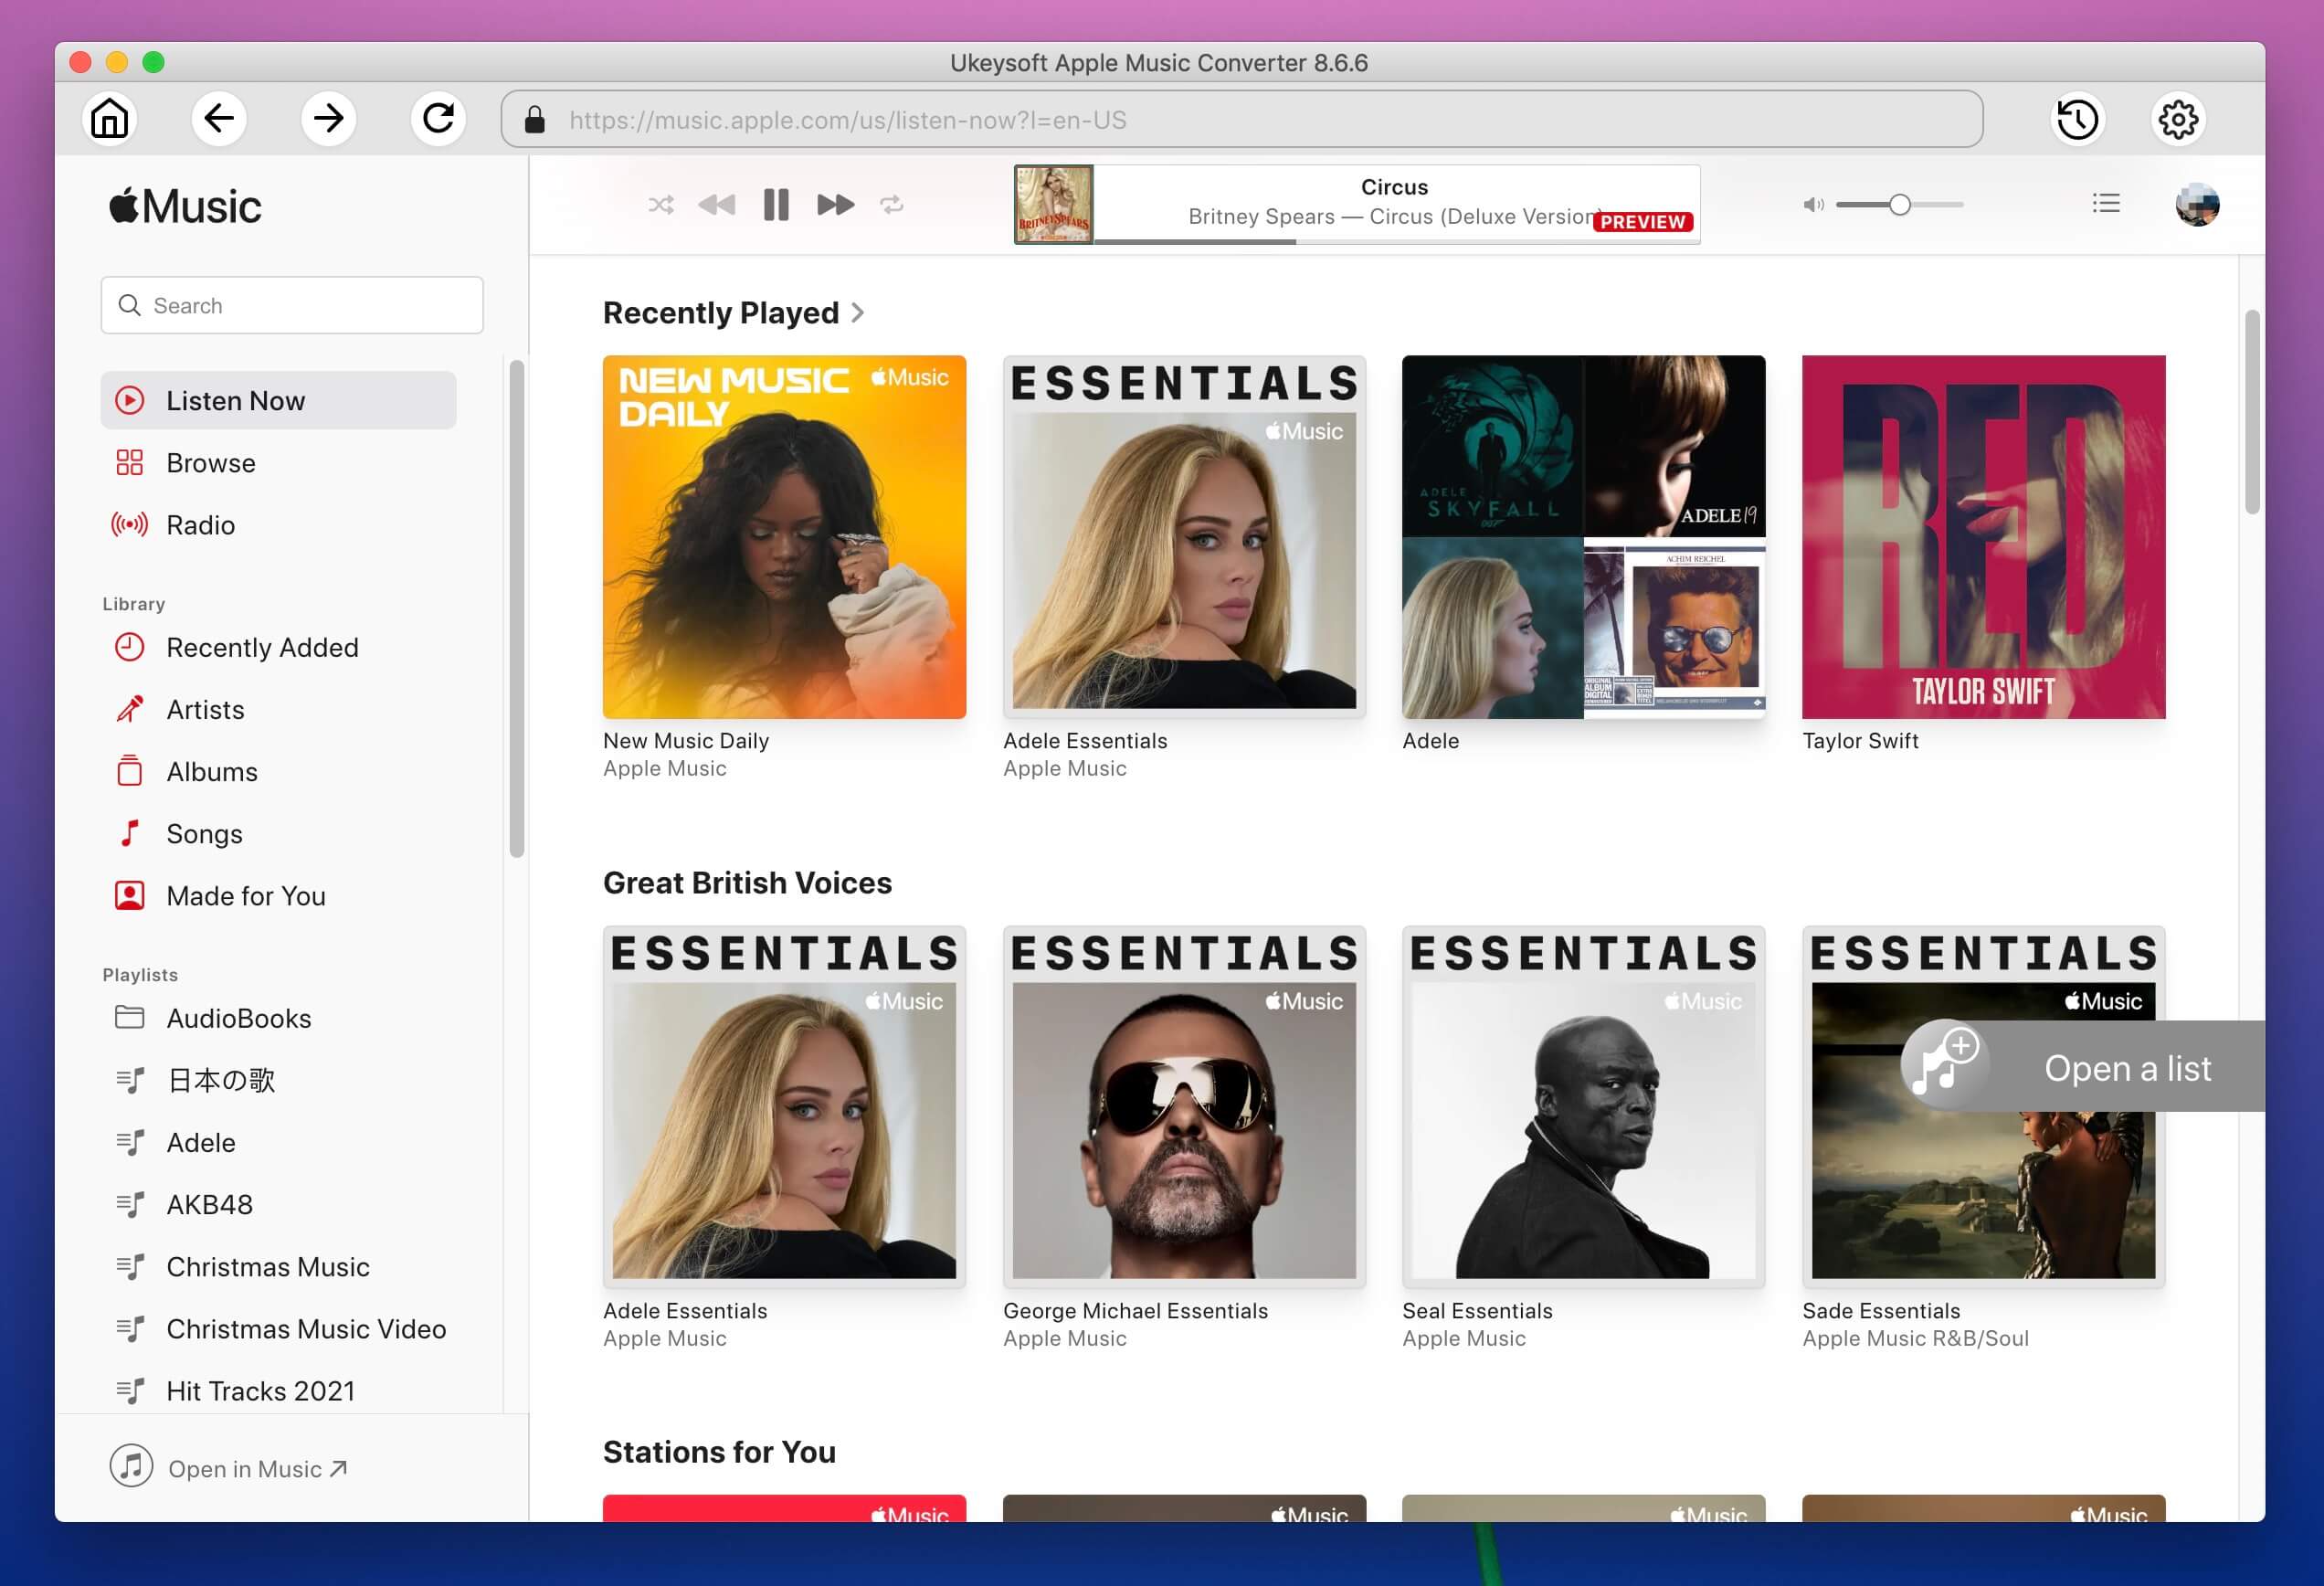Click the Circus album art thumbnail
Screen dimensions: 2324x1586
[1053, 204]
